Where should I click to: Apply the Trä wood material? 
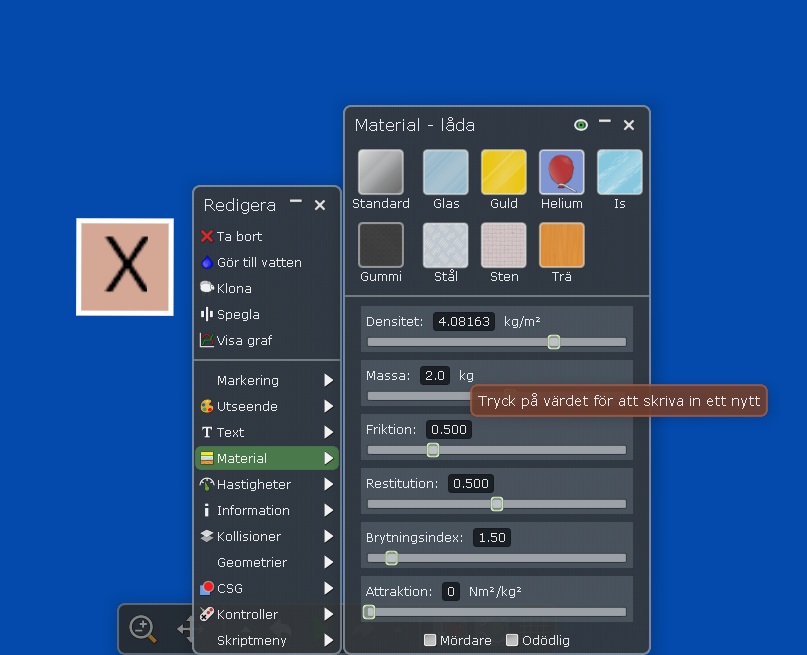561,245
